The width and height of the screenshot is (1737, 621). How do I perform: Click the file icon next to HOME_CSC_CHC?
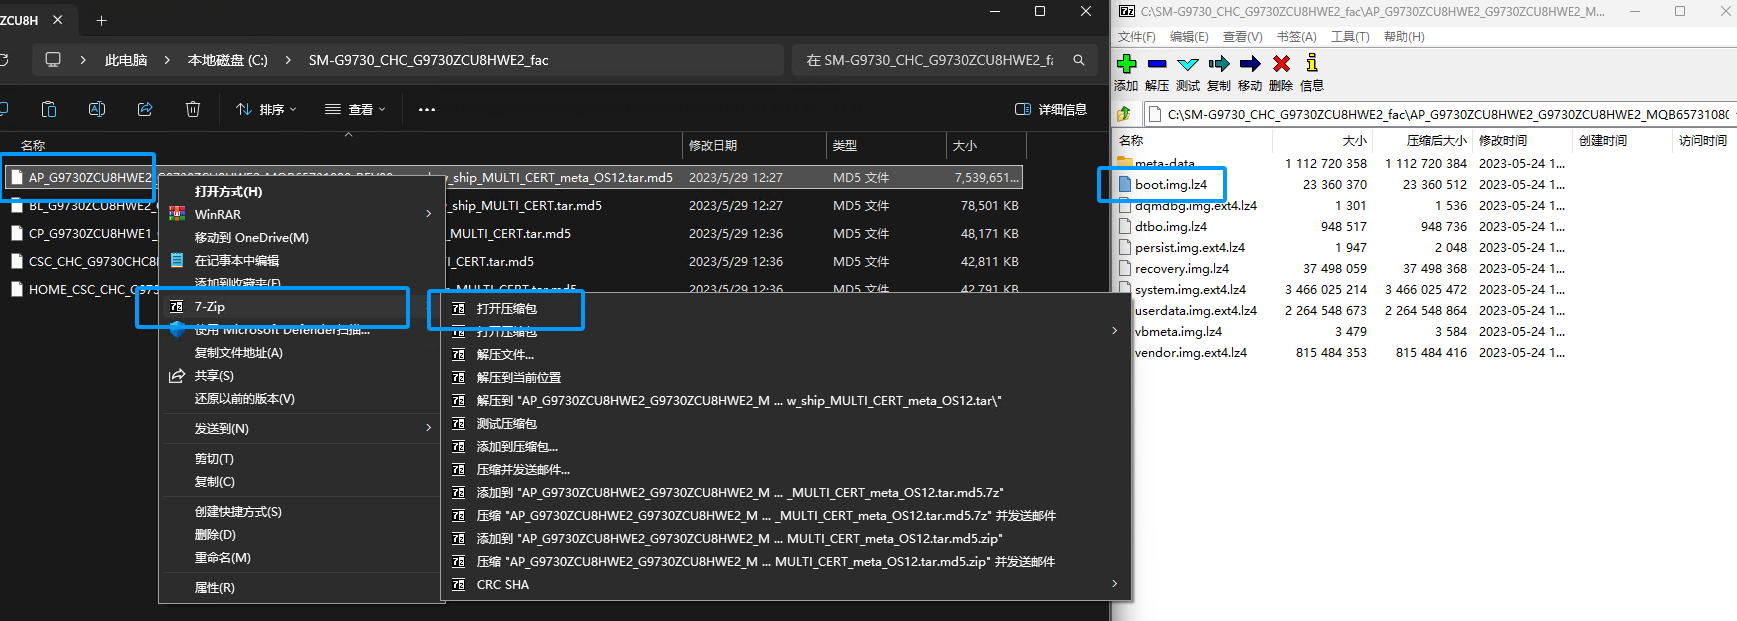coord(16,289)
